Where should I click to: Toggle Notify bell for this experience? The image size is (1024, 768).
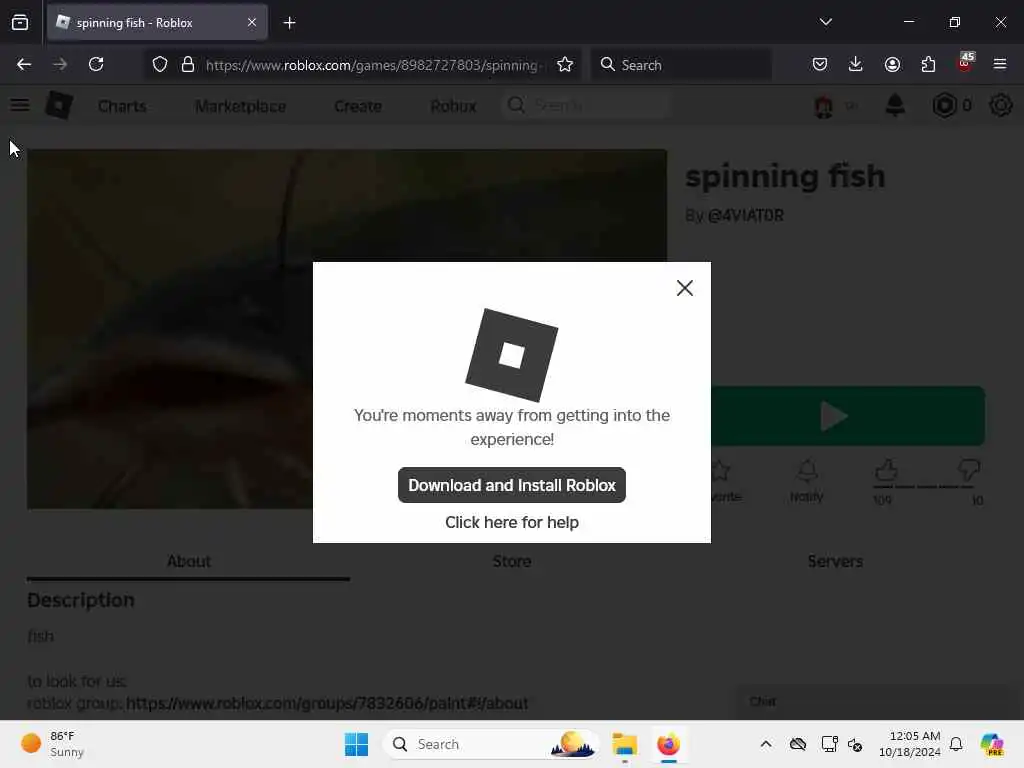[807, 481]
